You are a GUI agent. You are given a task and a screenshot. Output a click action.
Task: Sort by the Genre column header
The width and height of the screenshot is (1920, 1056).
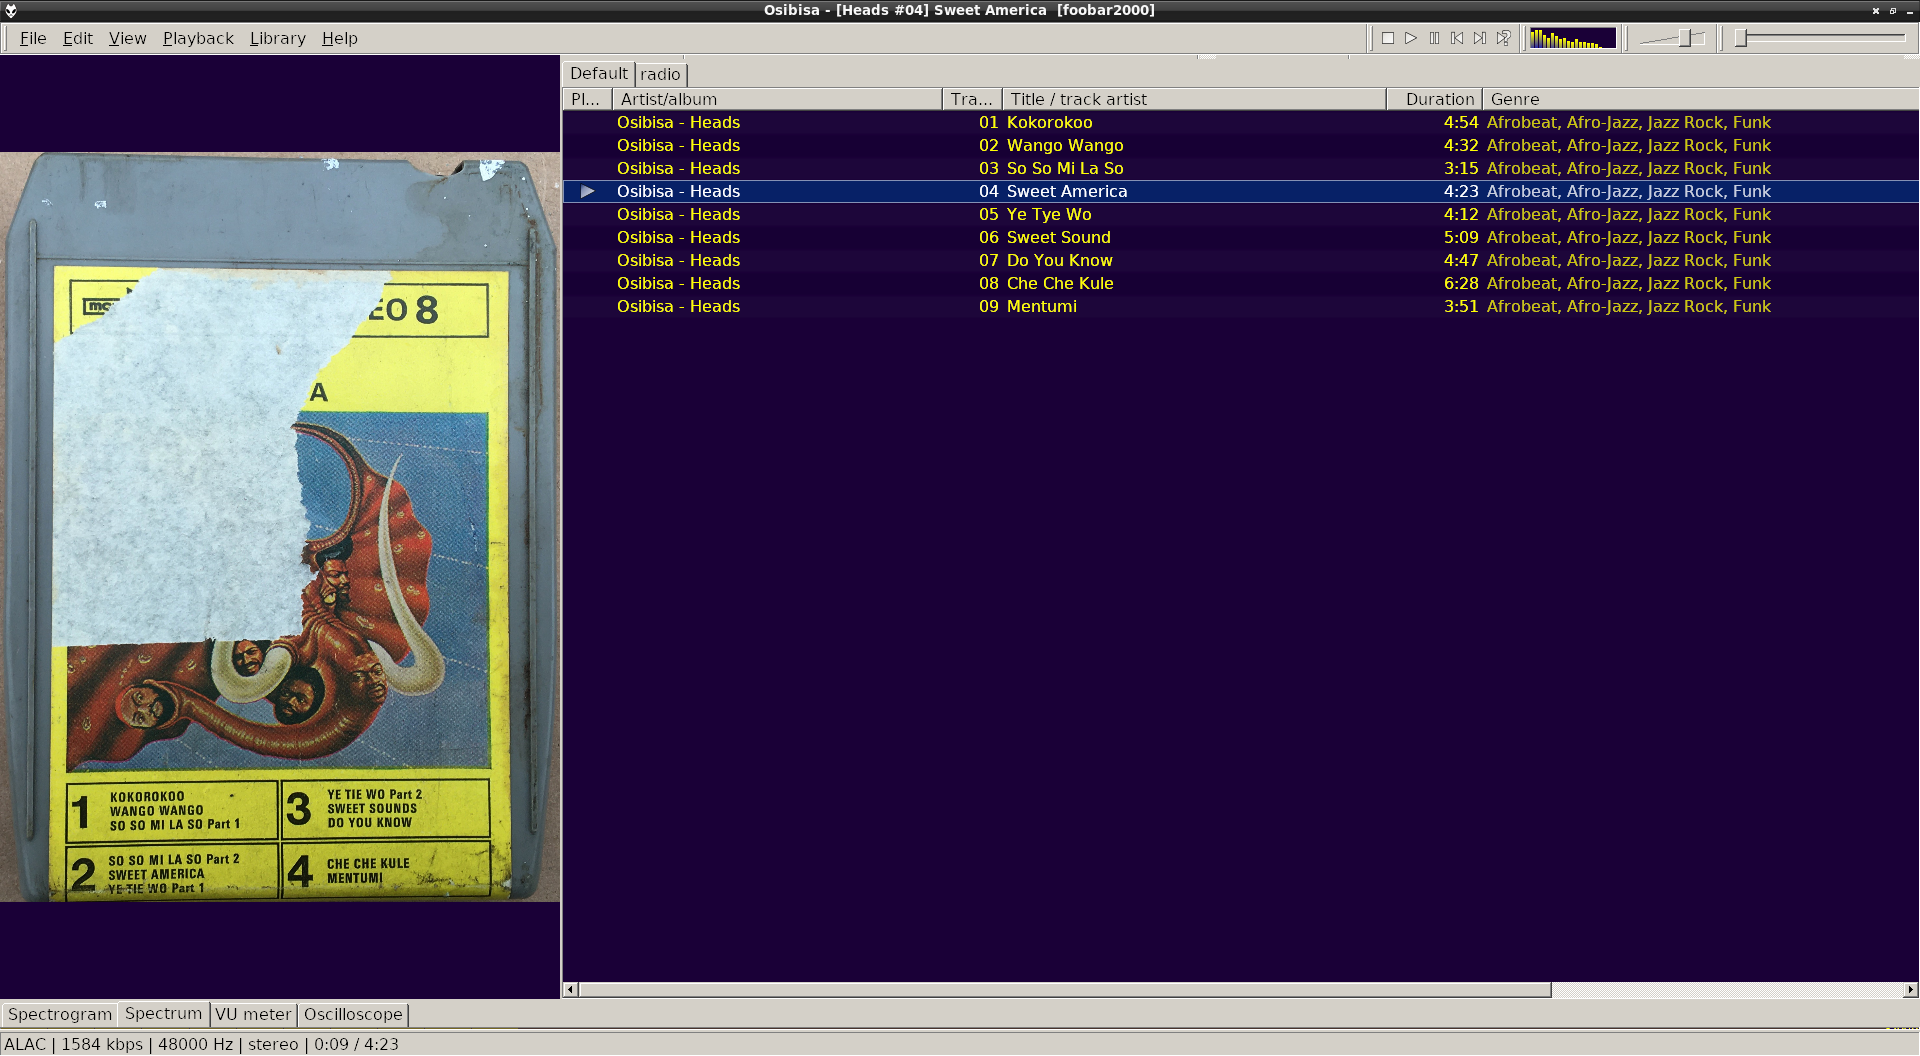point(1700,99)
